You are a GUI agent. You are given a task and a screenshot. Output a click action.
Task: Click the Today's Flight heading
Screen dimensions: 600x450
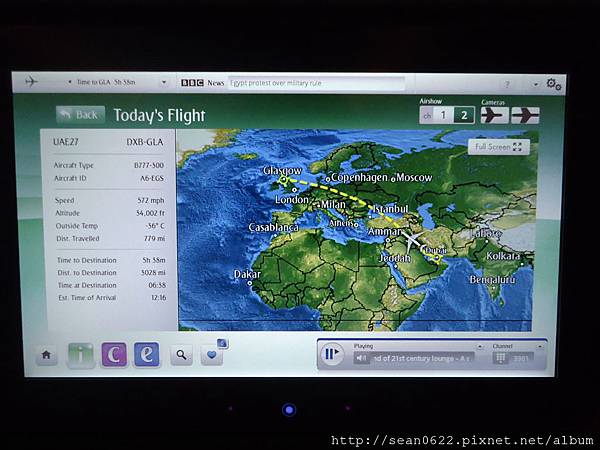tap(159, 116)
